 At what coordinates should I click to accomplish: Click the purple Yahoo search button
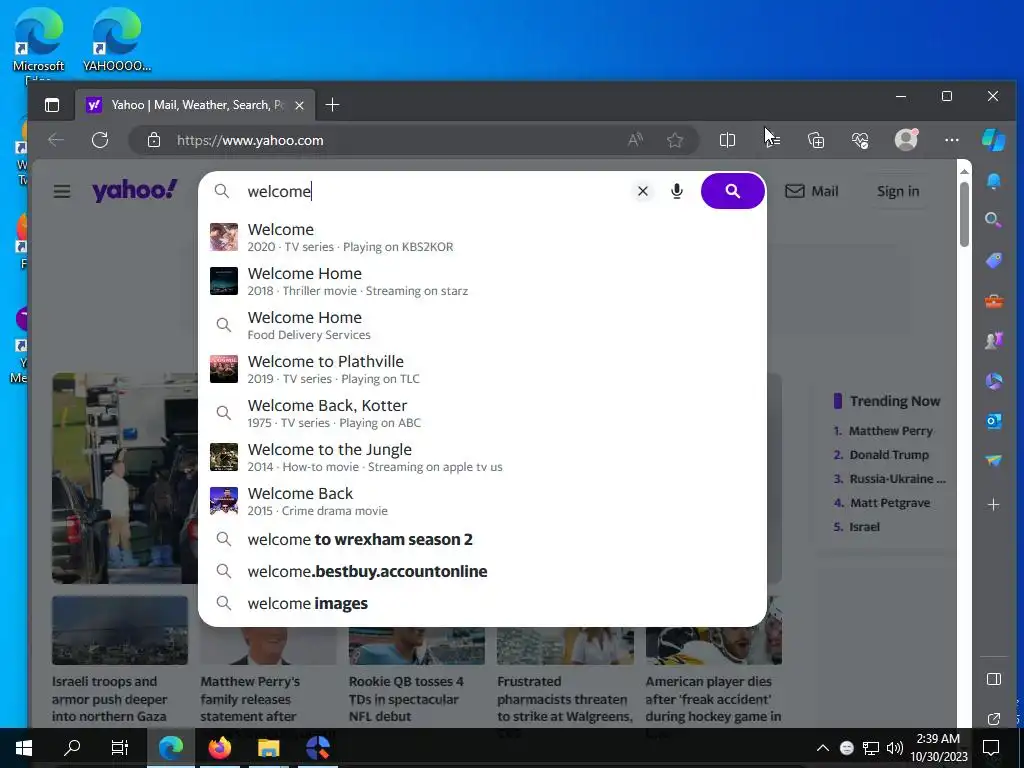[x=732, y=191]
